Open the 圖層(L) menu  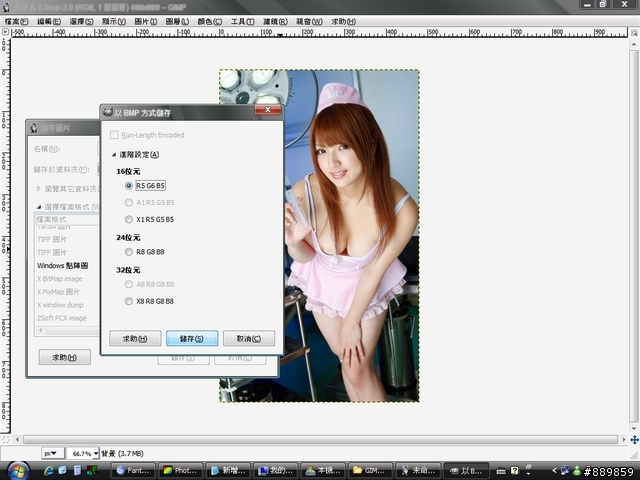(x=177, y=21)
